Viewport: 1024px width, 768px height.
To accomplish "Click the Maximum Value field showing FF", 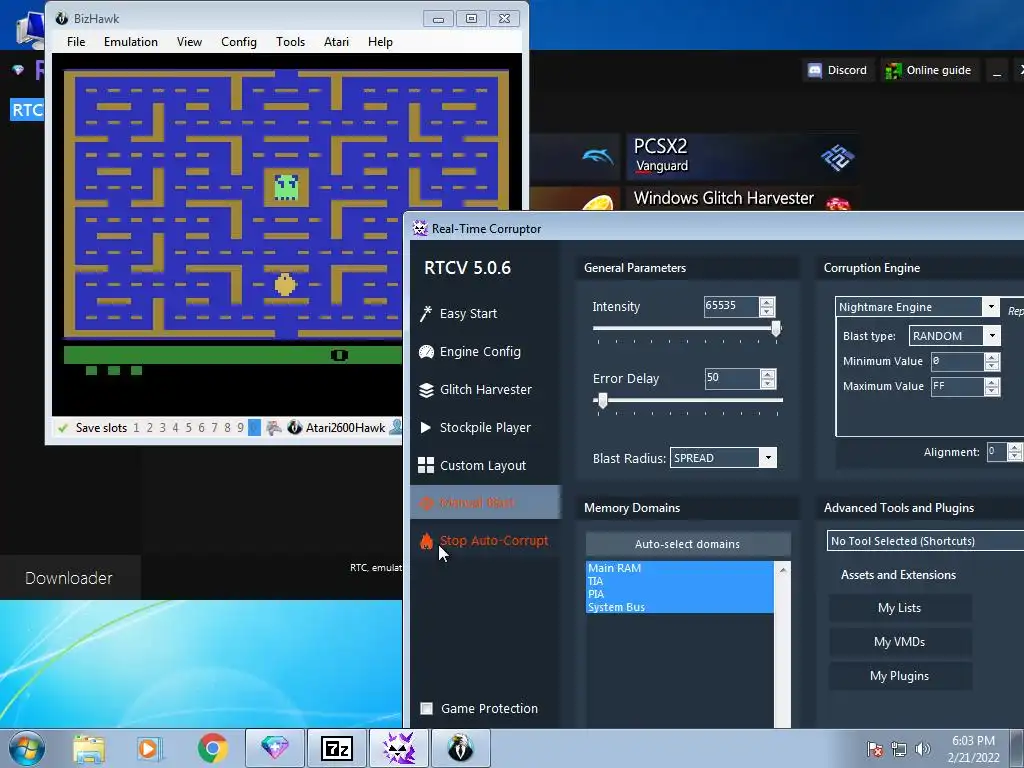I will click(x=958, y=387).
